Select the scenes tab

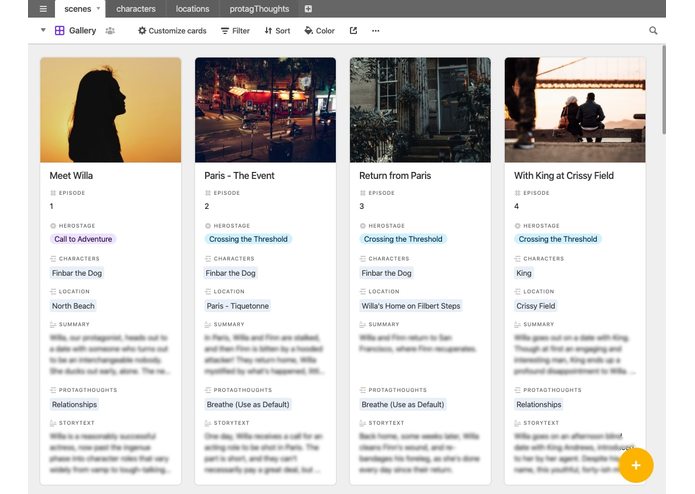(78, 9)
